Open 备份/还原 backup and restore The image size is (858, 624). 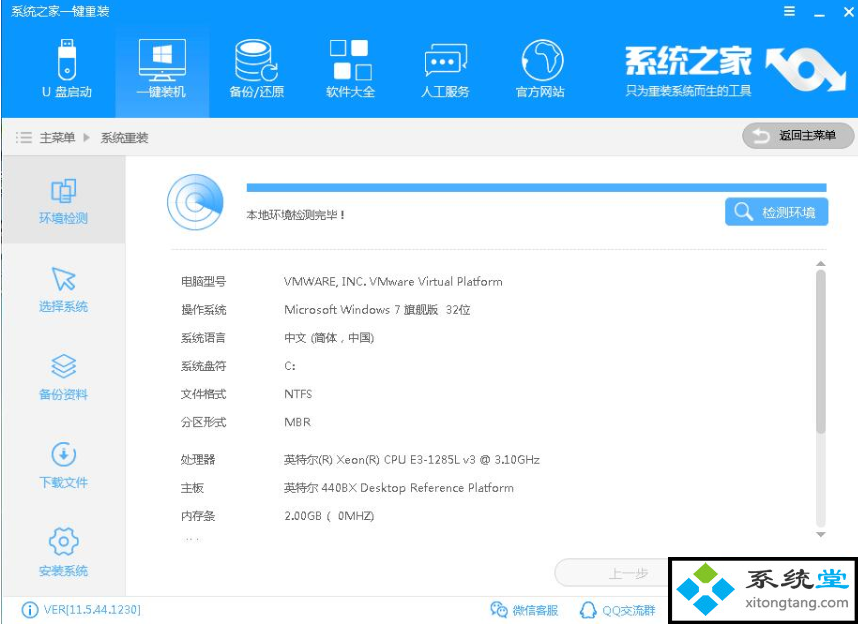pyautogui.click(x=256, y=69)
